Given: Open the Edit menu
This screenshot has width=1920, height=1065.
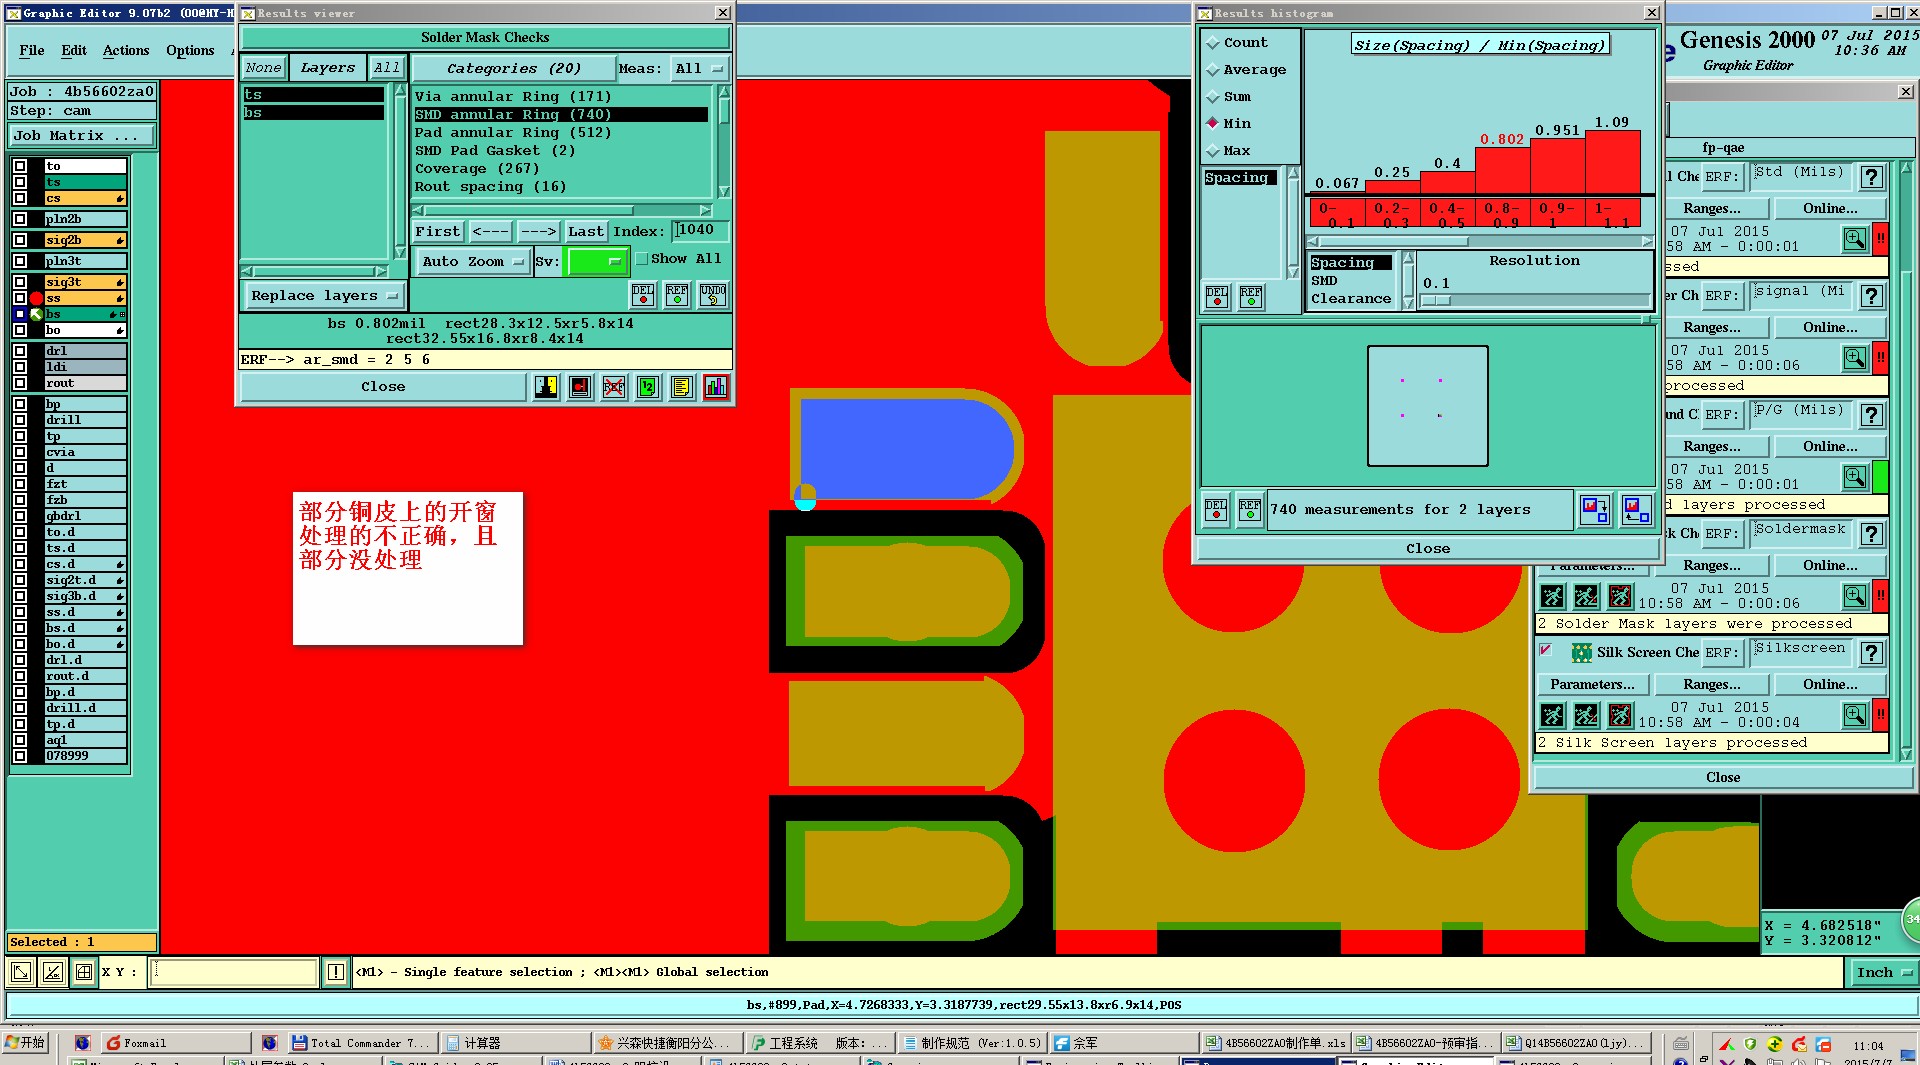Looking at the screenshot, I should (x=74, y=51).
